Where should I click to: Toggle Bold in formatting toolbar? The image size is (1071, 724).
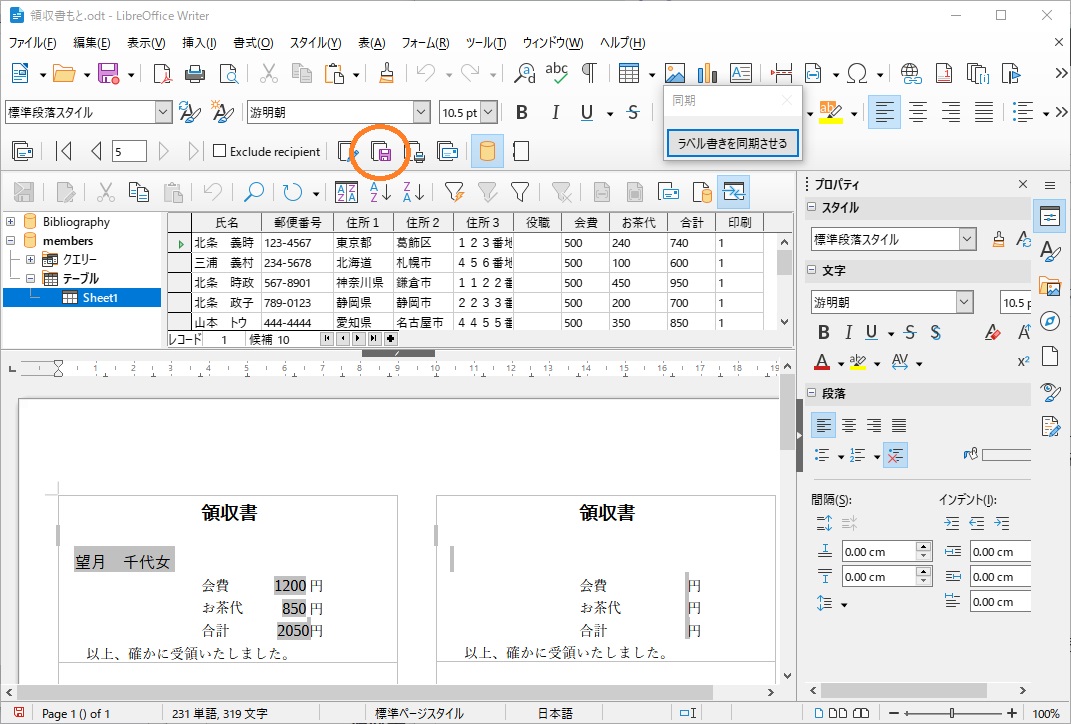click(522, 113)
